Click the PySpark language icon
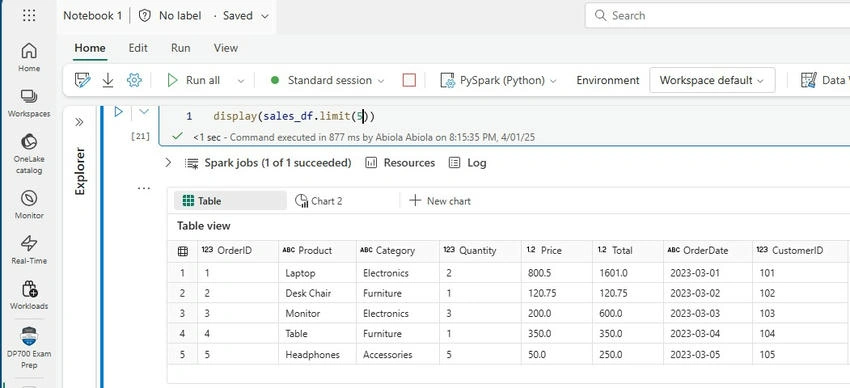The image size is (850, 388). tap(447, 80)
